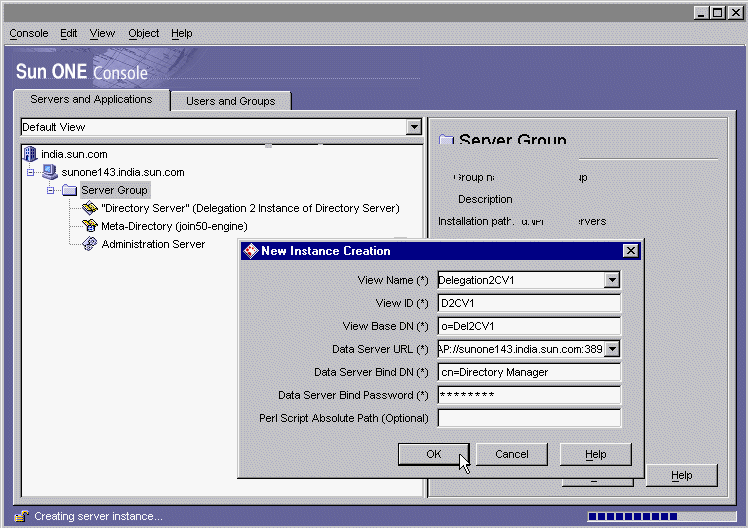Click the View Base DN field

[529, 326]
